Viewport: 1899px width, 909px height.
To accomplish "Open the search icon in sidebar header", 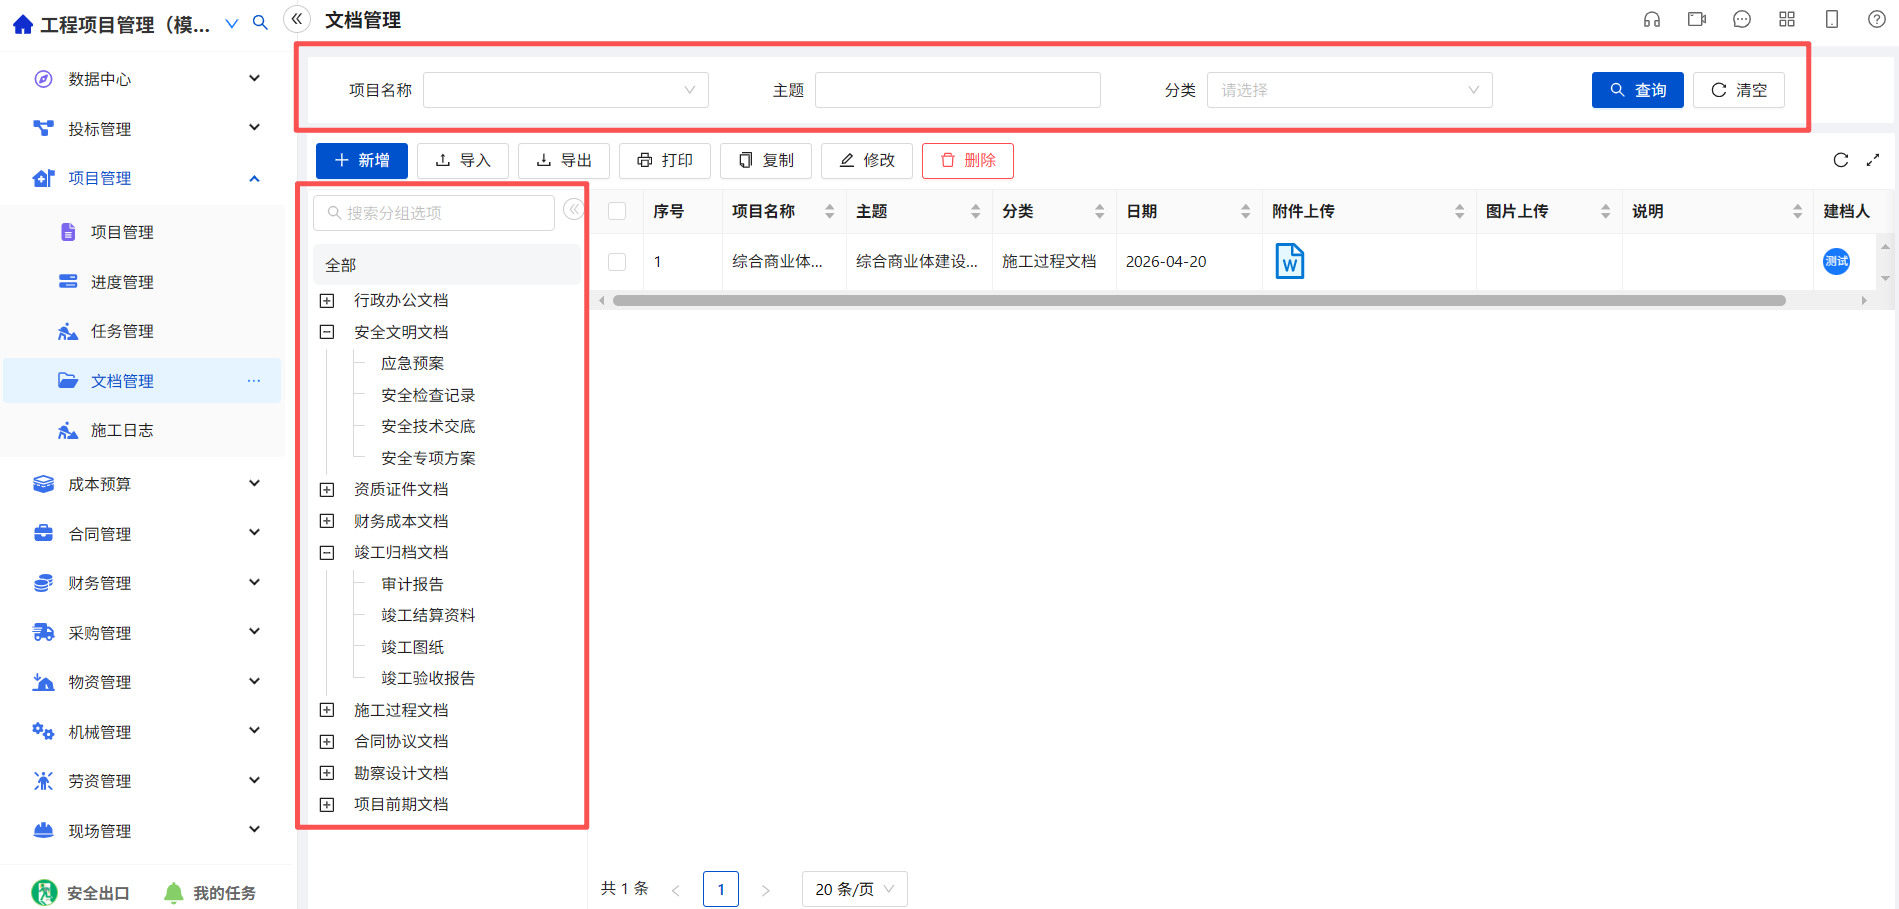I will point(260,23).
